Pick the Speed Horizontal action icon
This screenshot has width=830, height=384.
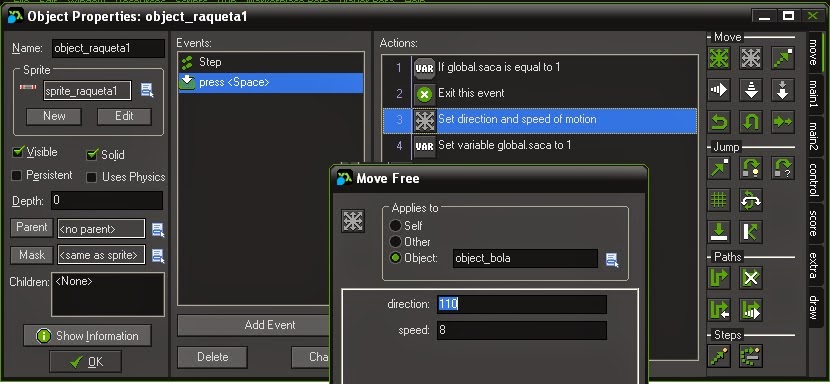(719, 90)
